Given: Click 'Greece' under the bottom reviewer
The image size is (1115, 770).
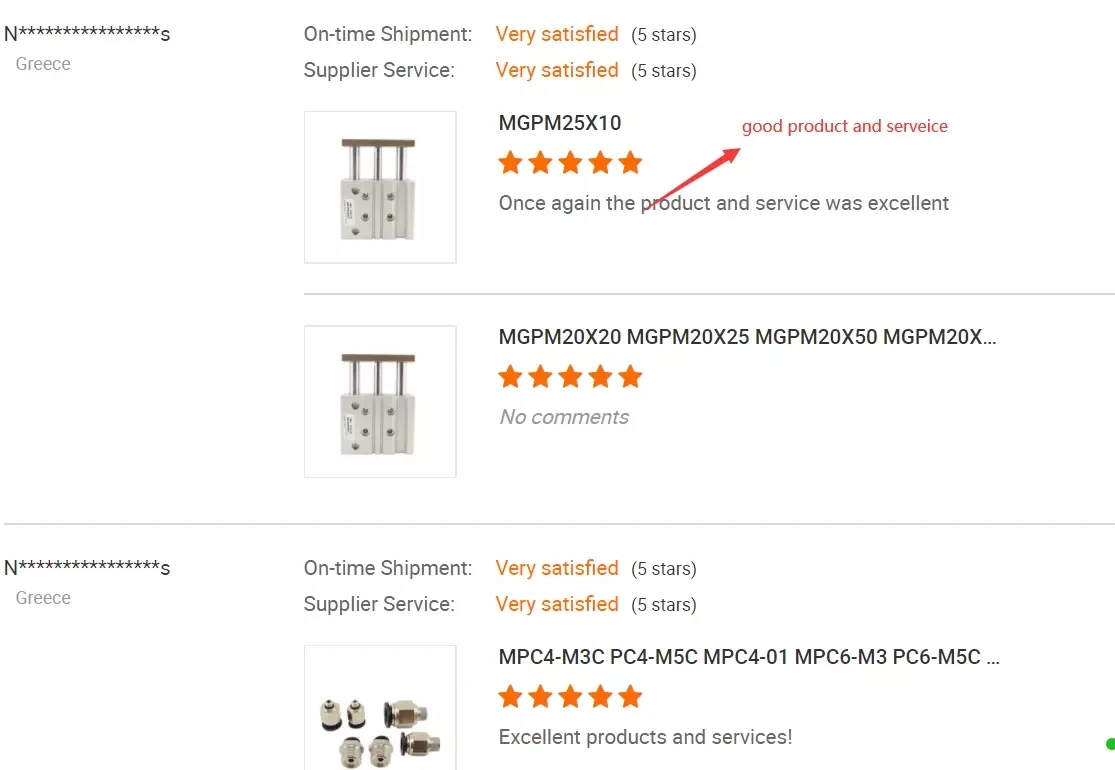Looking at the screenshot, I should (x=43, y=598).
